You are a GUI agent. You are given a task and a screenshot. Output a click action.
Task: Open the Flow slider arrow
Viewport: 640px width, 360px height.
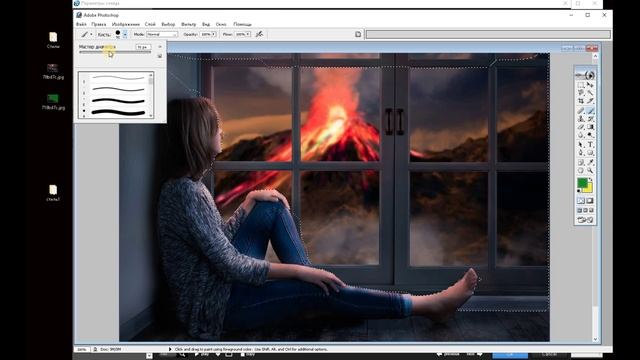(x=248, y=34)
